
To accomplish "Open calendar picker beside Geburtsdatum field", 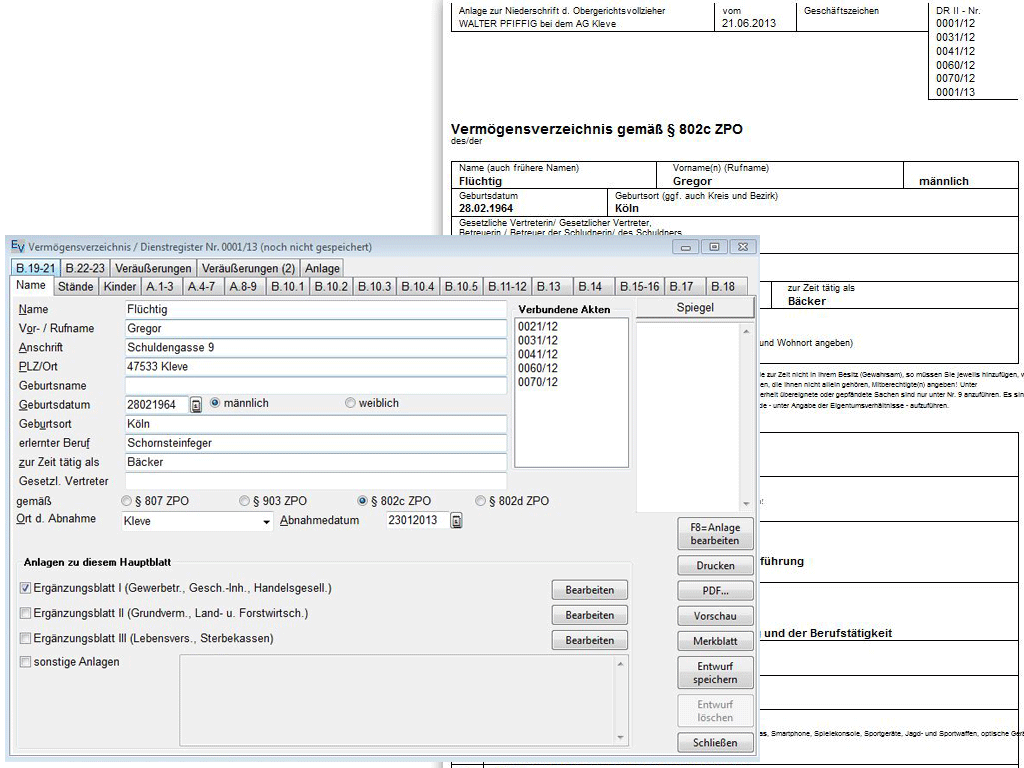I will click(196, 405).
